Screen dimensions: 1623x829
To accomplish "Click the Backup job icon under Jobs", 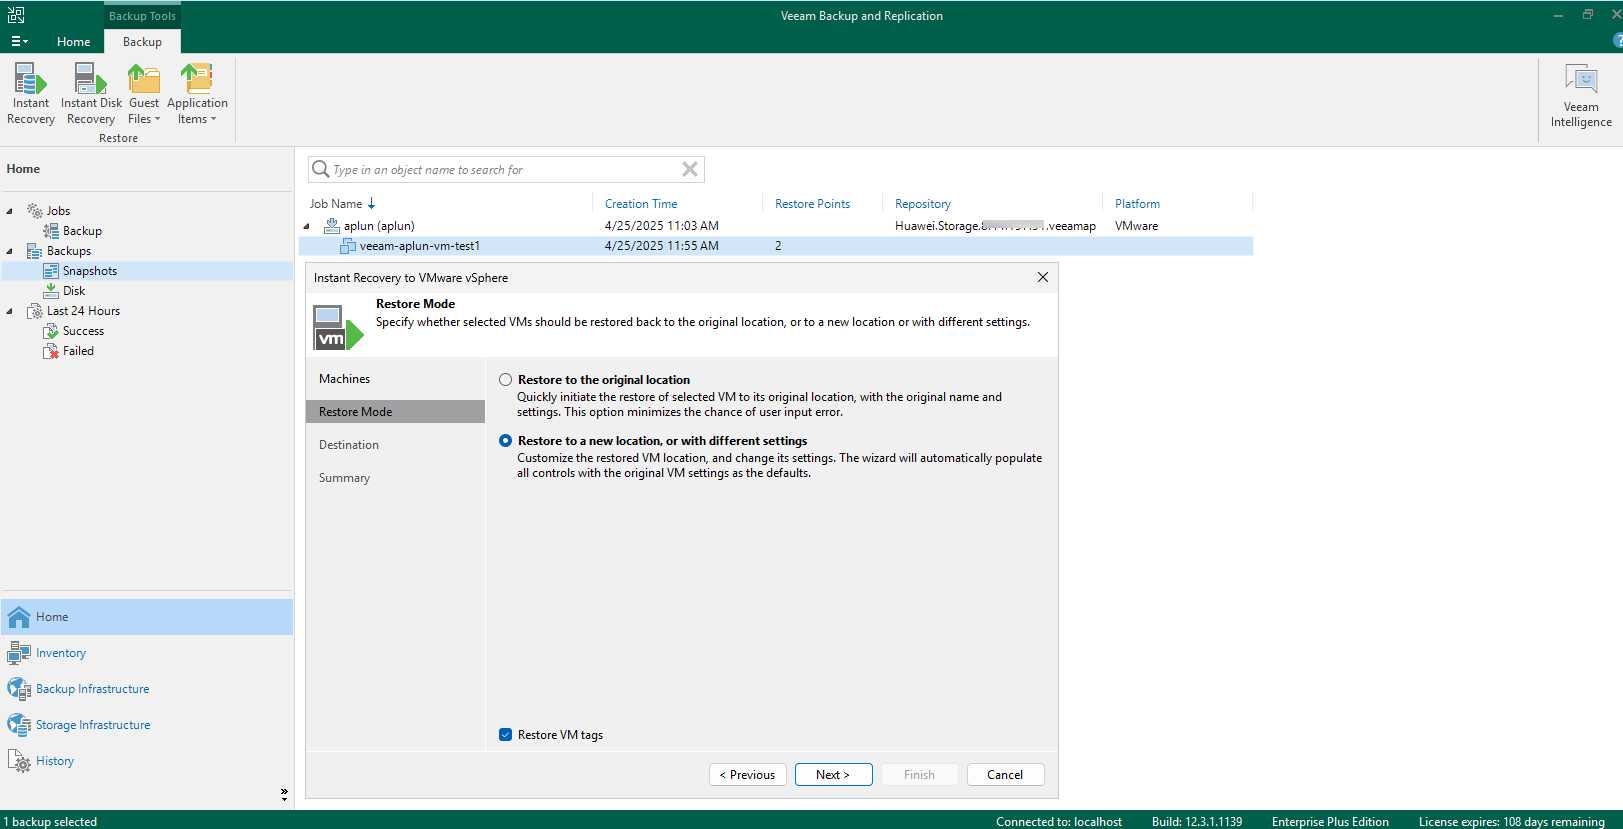I will coord(51,231).
